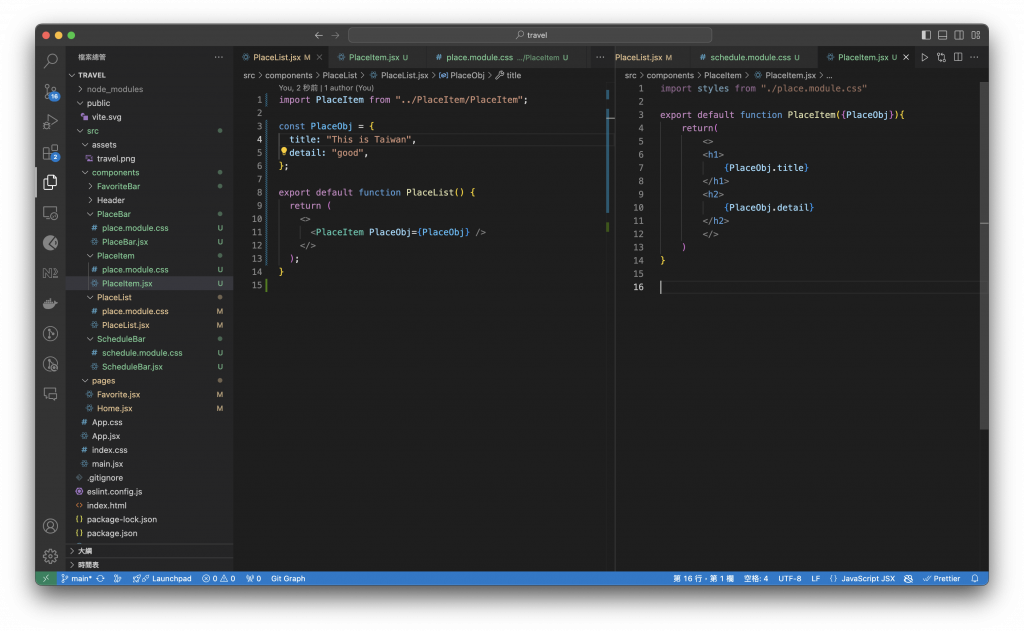
Task: Click the right editor vertical scrollbar
Action: coord(984,255)
